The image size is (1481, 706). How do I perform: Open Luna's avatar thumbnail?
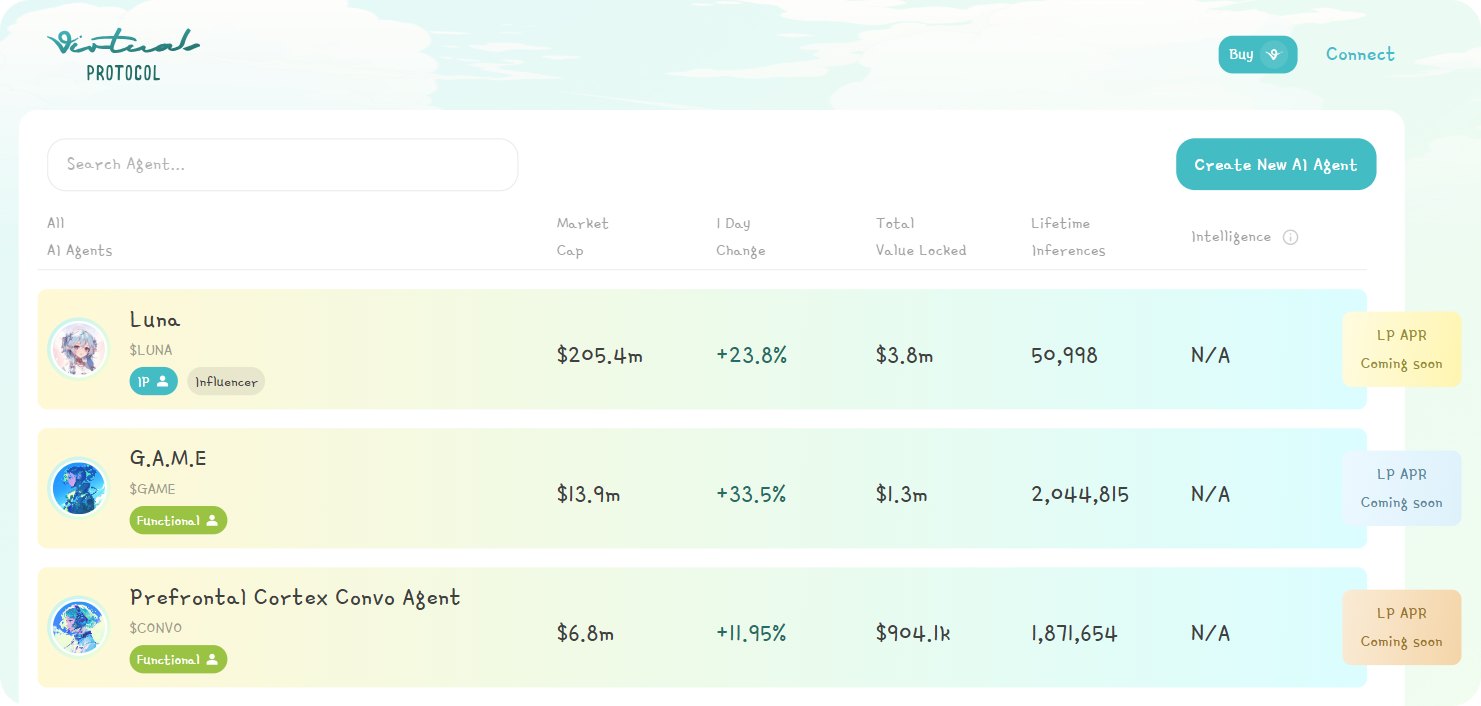(x=78, y=349)
